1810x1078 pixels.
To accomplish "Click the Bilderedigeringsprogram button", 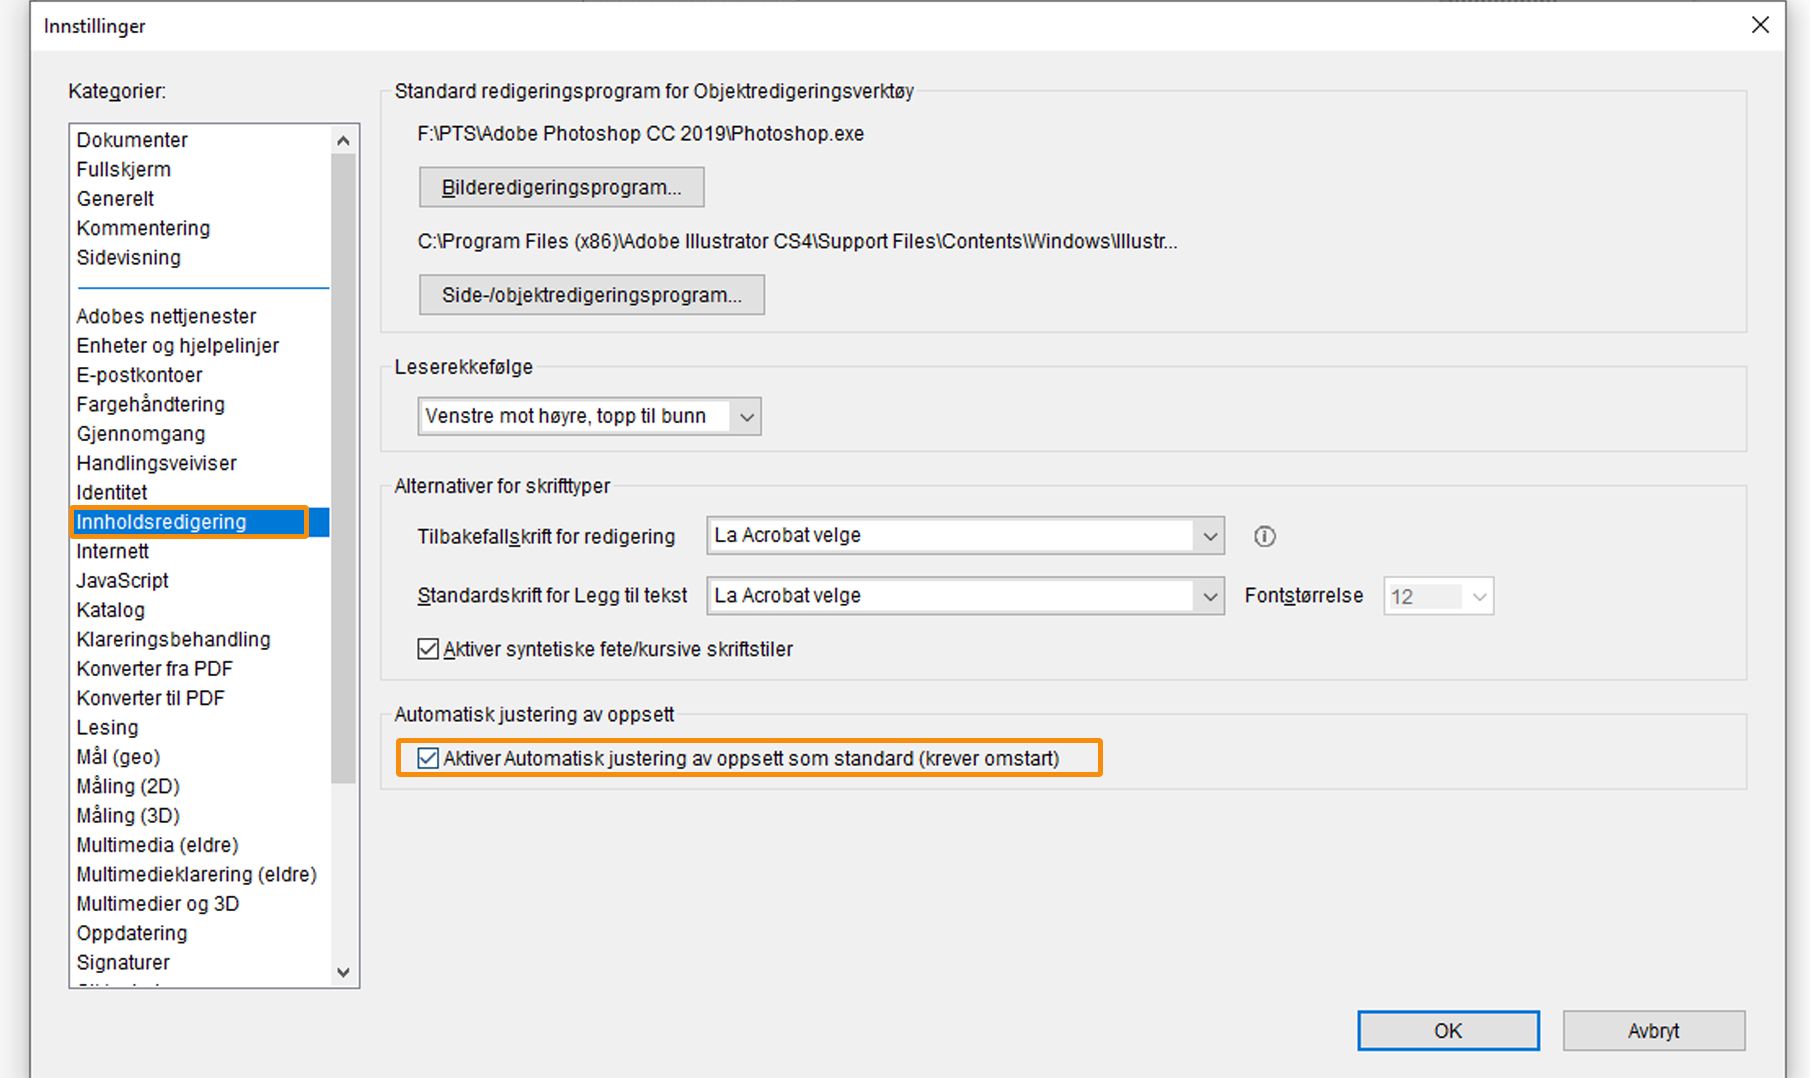I will (561, 187).
